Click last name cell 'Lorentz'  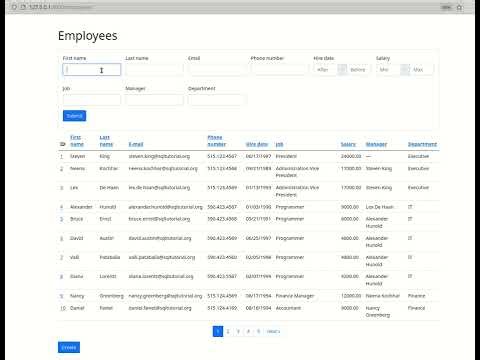coord(108,277)
